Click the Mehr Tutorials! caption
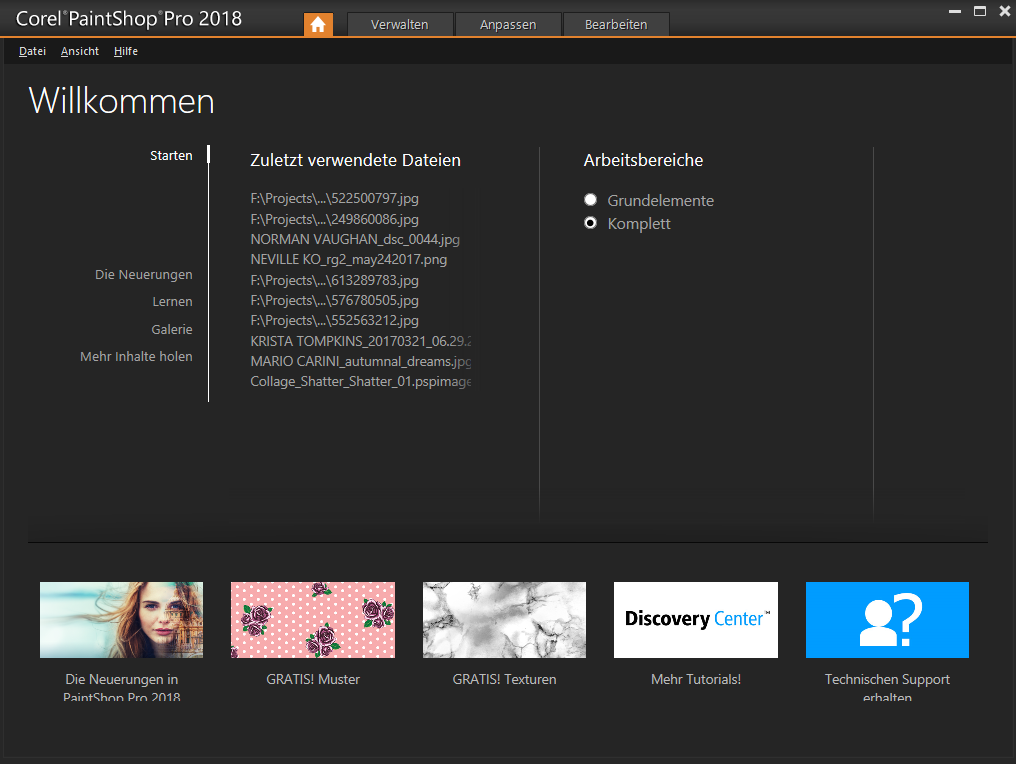1016x764 pixels. (696, 679)
